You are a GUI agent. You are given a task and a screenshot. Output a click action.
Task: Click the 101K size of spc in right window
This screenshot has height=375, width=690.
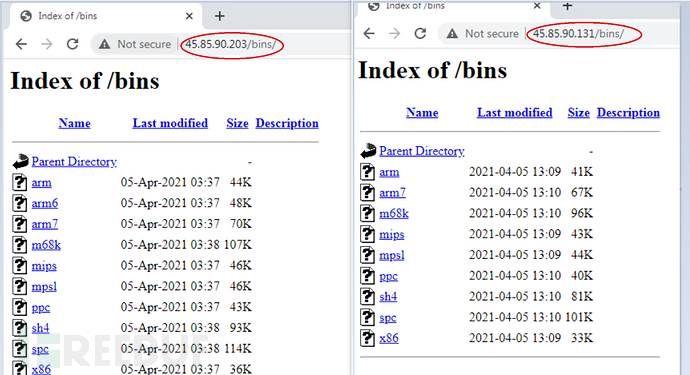pyautogui.click(x=579, y=317)
